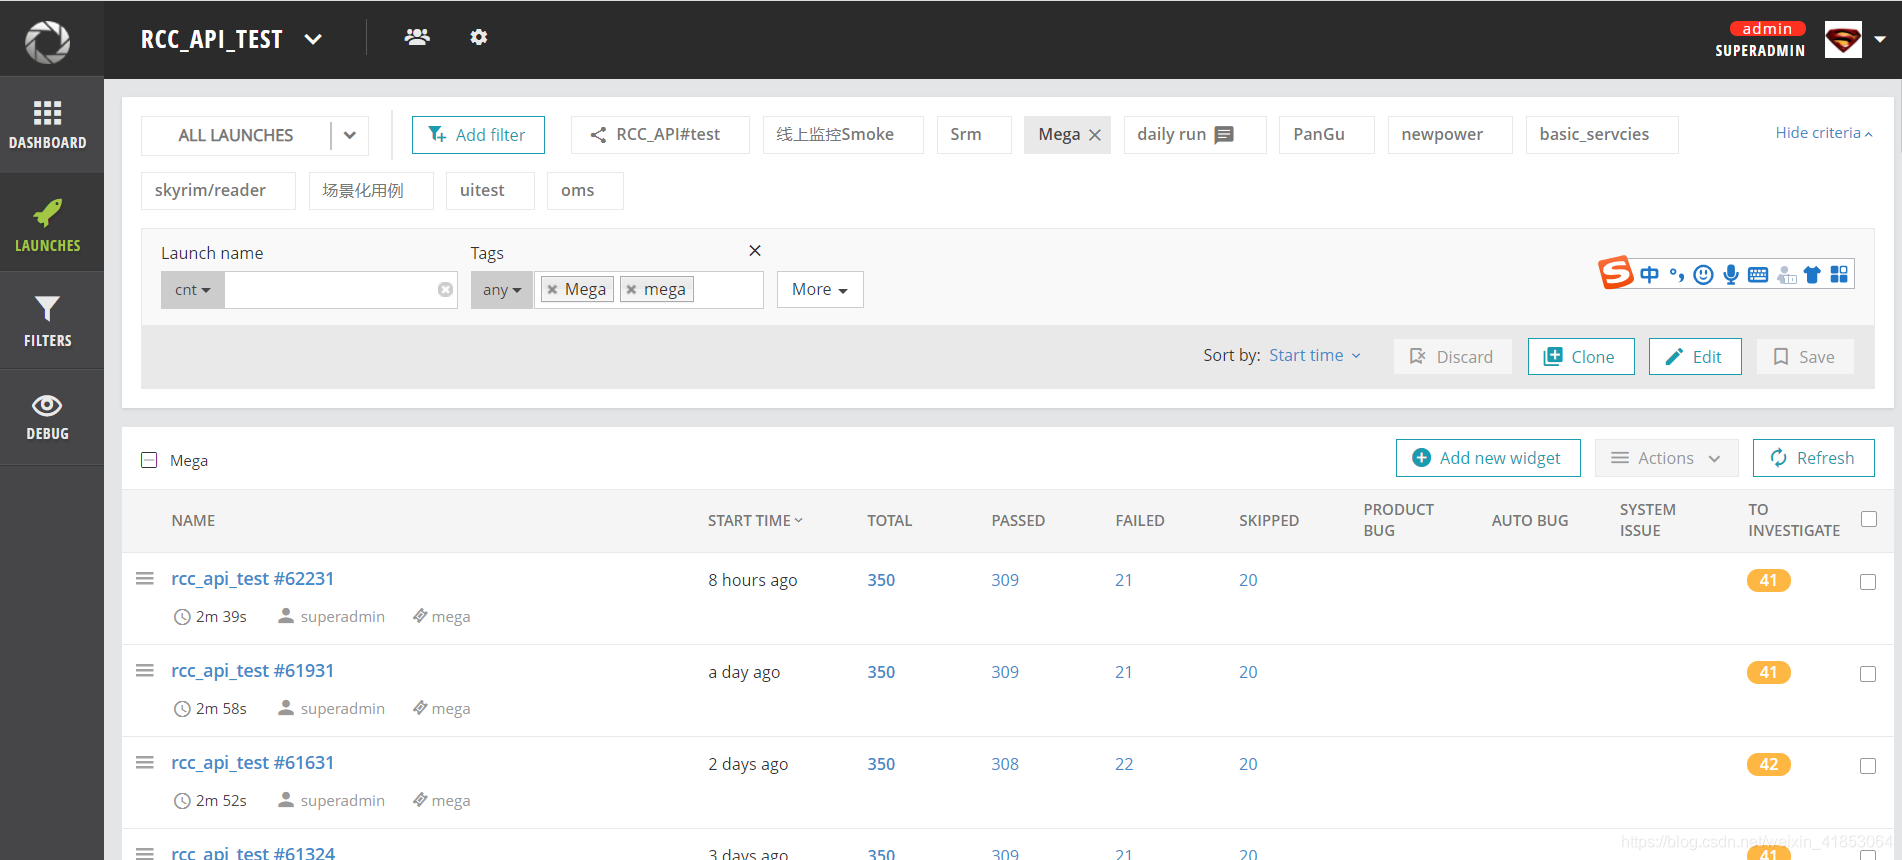The width and height of the screenshot is (1902, 860).
Task: Open the Dashboard sidebar section
Action: tap(48, 125)
